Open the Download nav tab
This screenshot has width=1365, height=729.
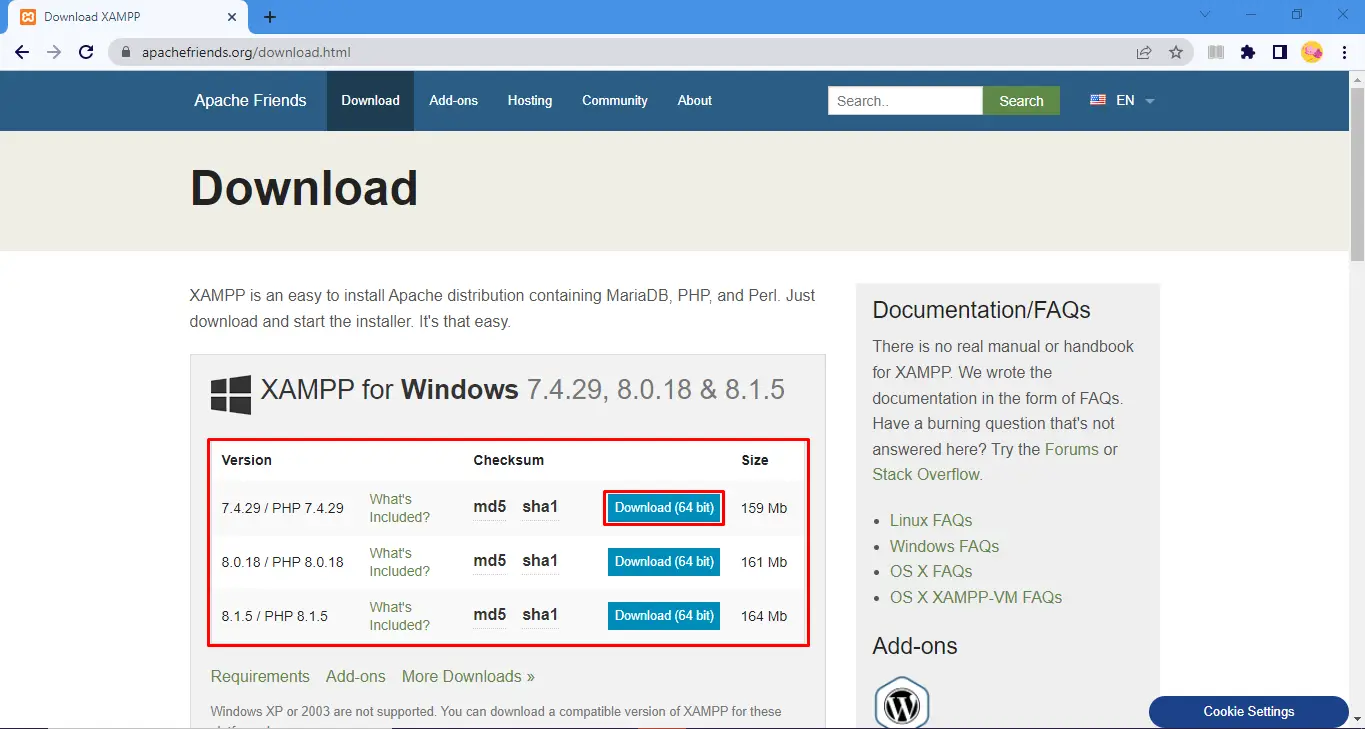click(x=370, y=101)
